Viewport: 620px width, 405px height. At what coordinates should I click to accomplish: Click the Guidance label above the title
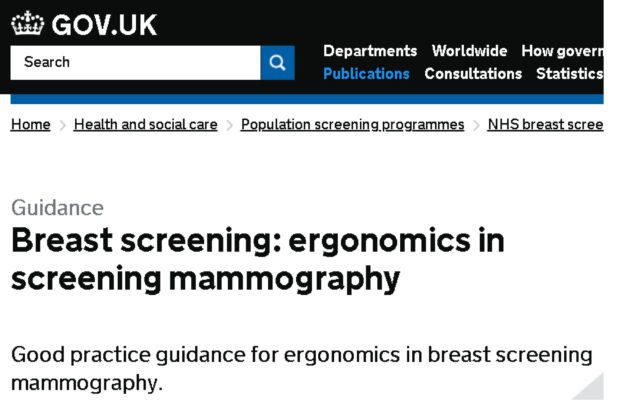click(57, 208)
